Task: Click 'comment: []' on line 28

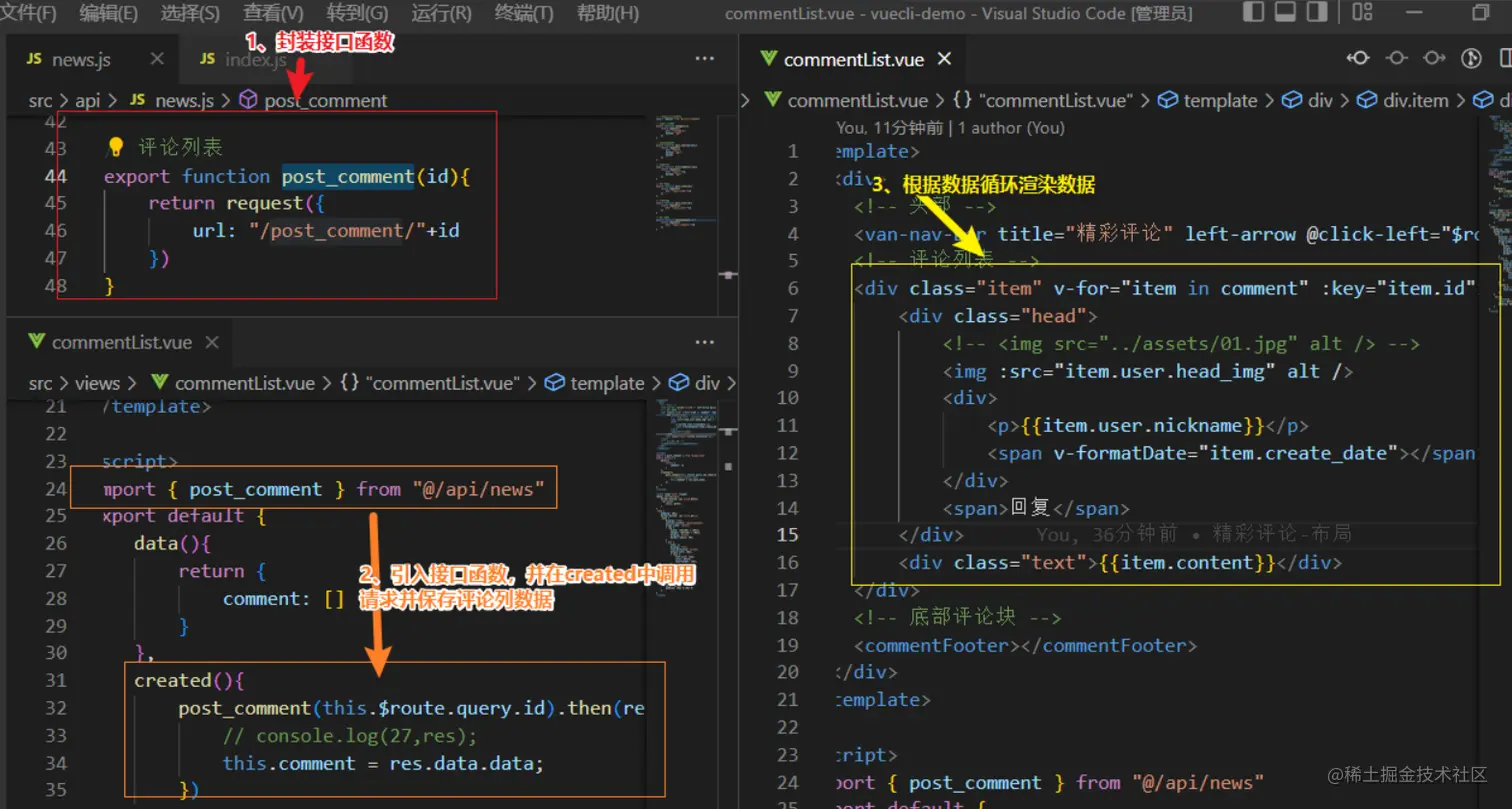Action: 284,598
